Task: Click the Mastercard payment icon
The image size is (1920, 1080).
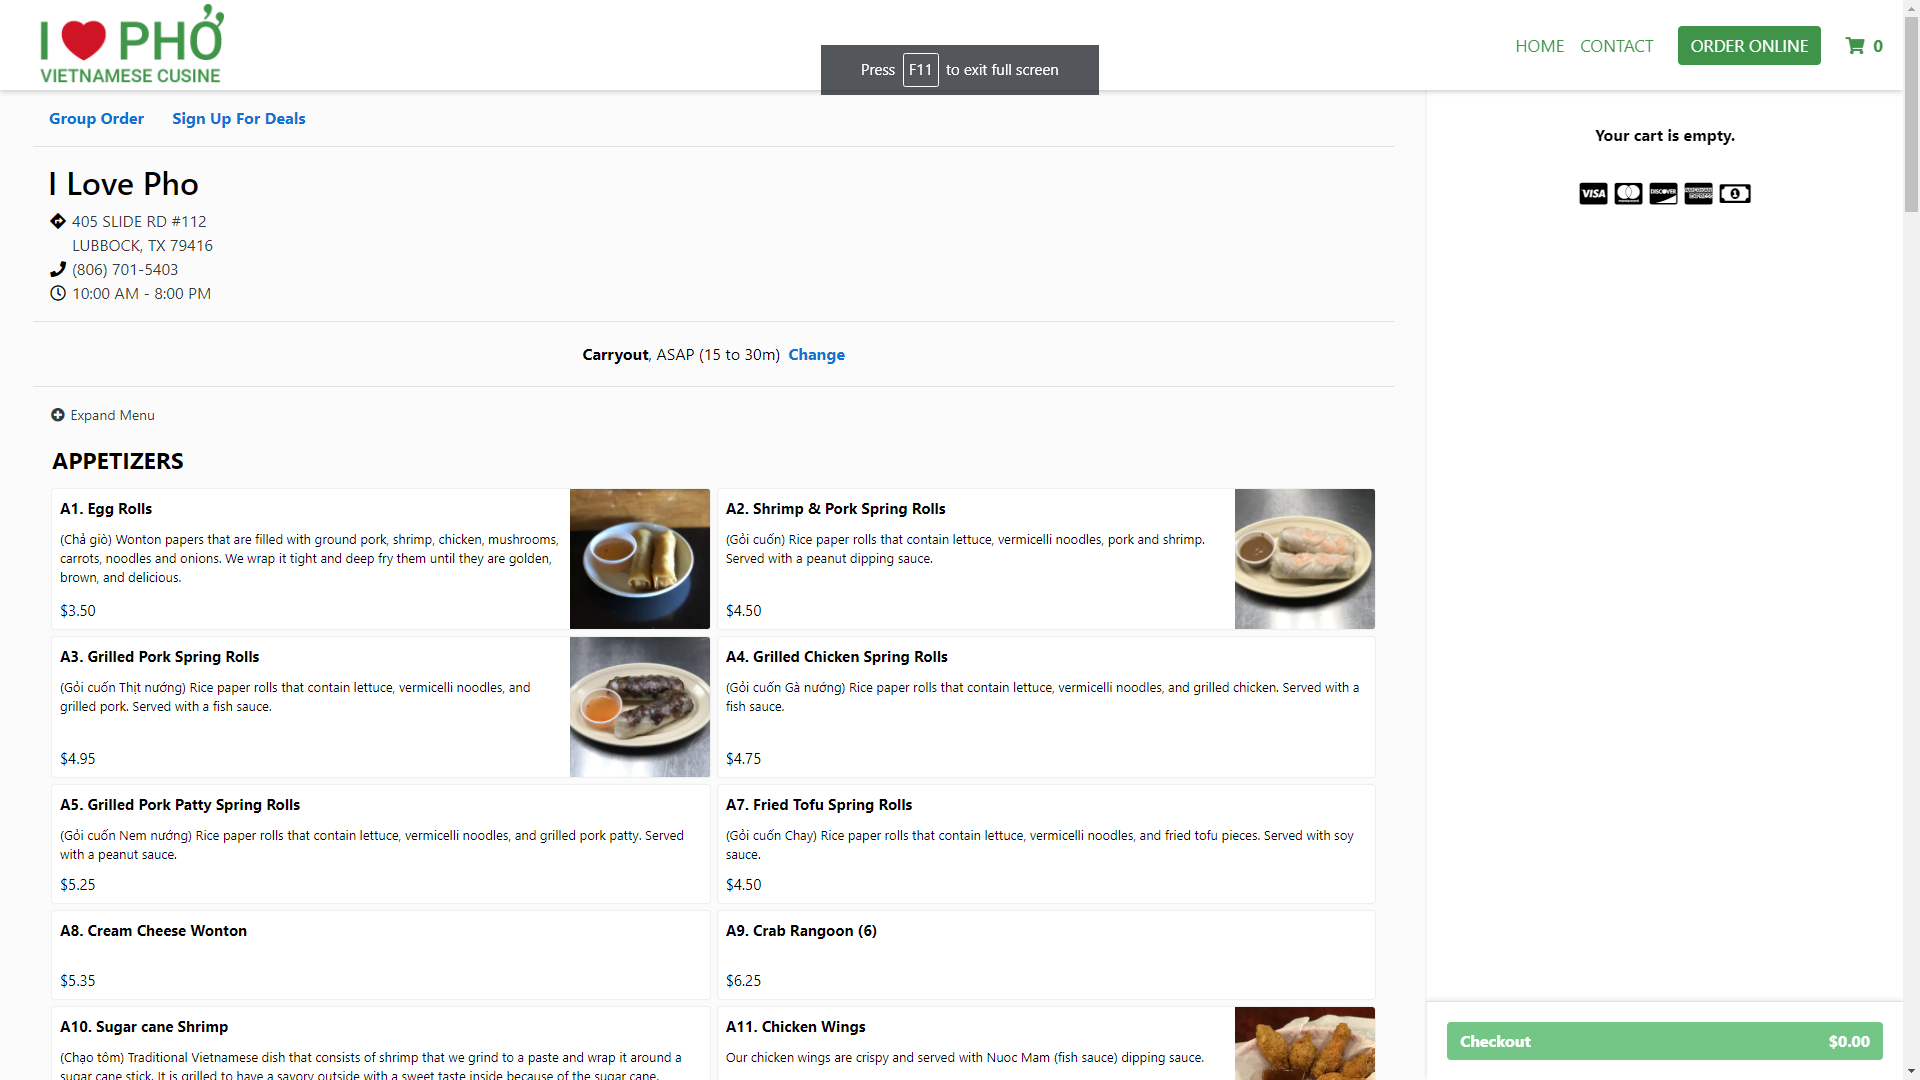Action: pyautogui.click(x=1628, y=194)
